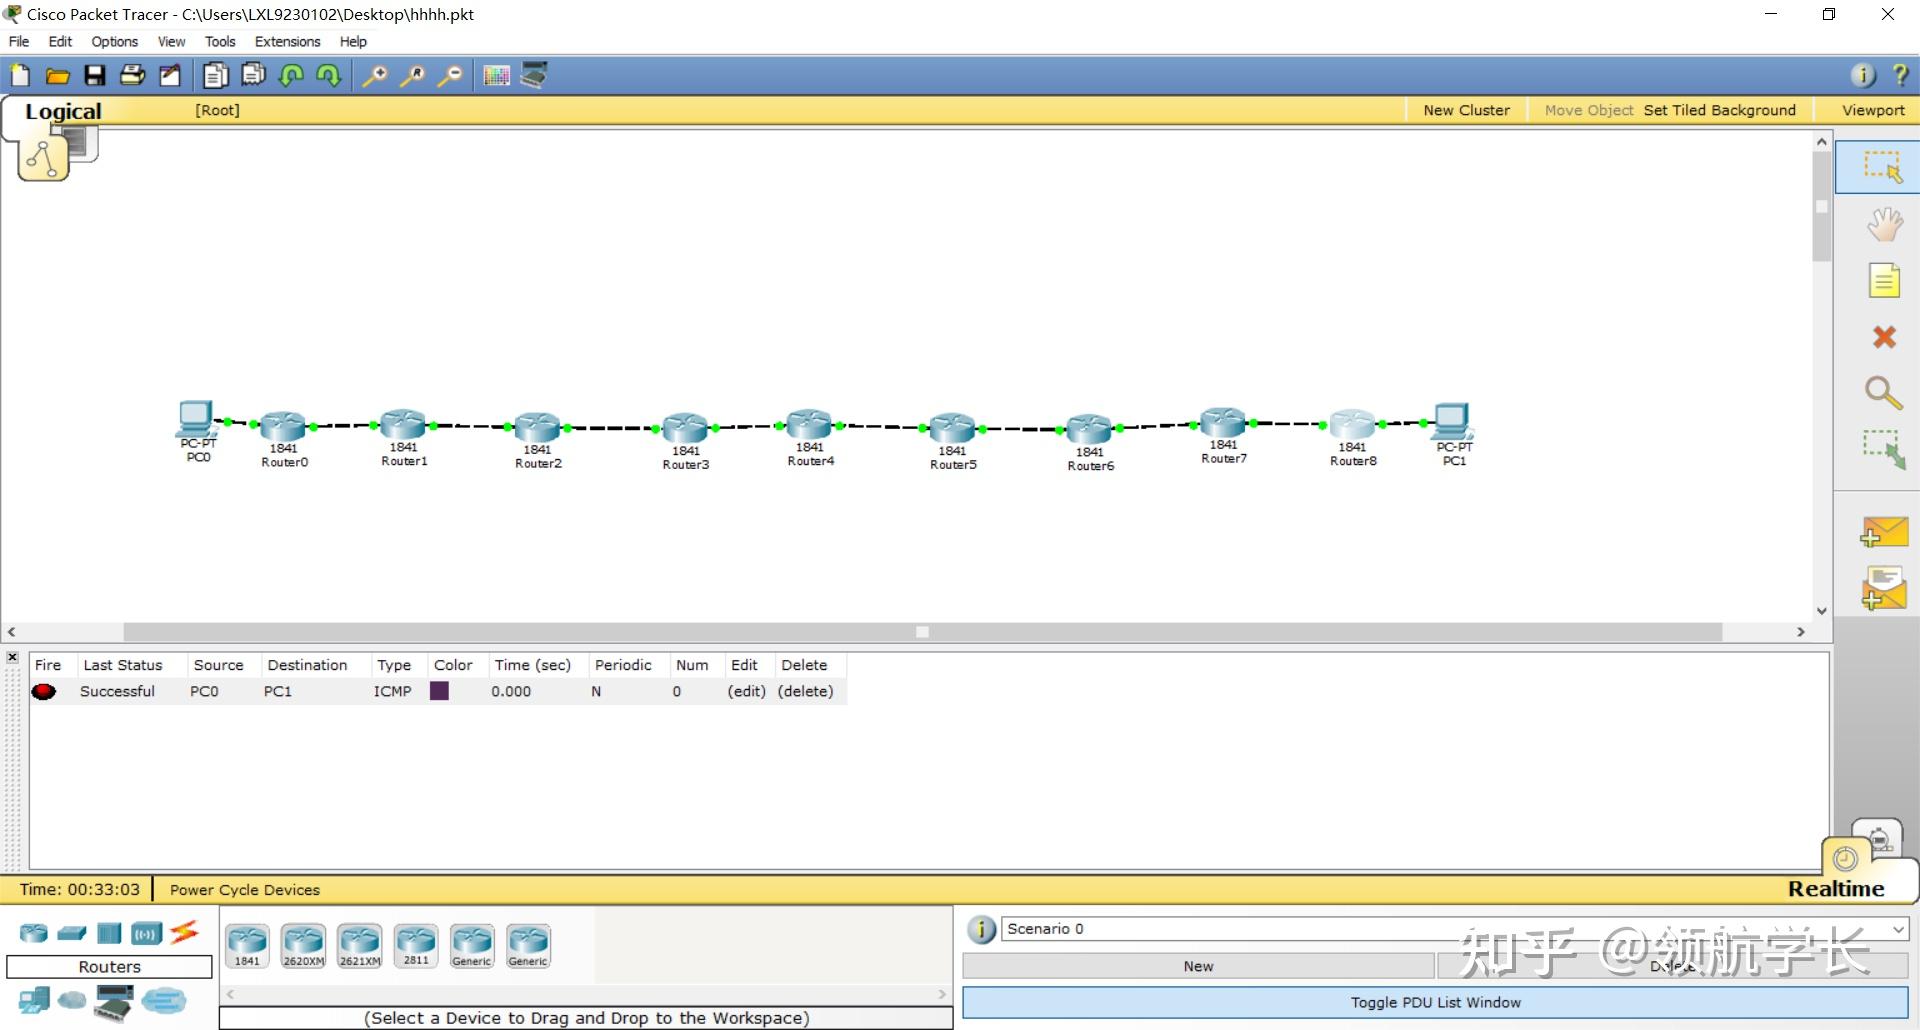Activate the Move Layout hand tool

(1884, 225)
